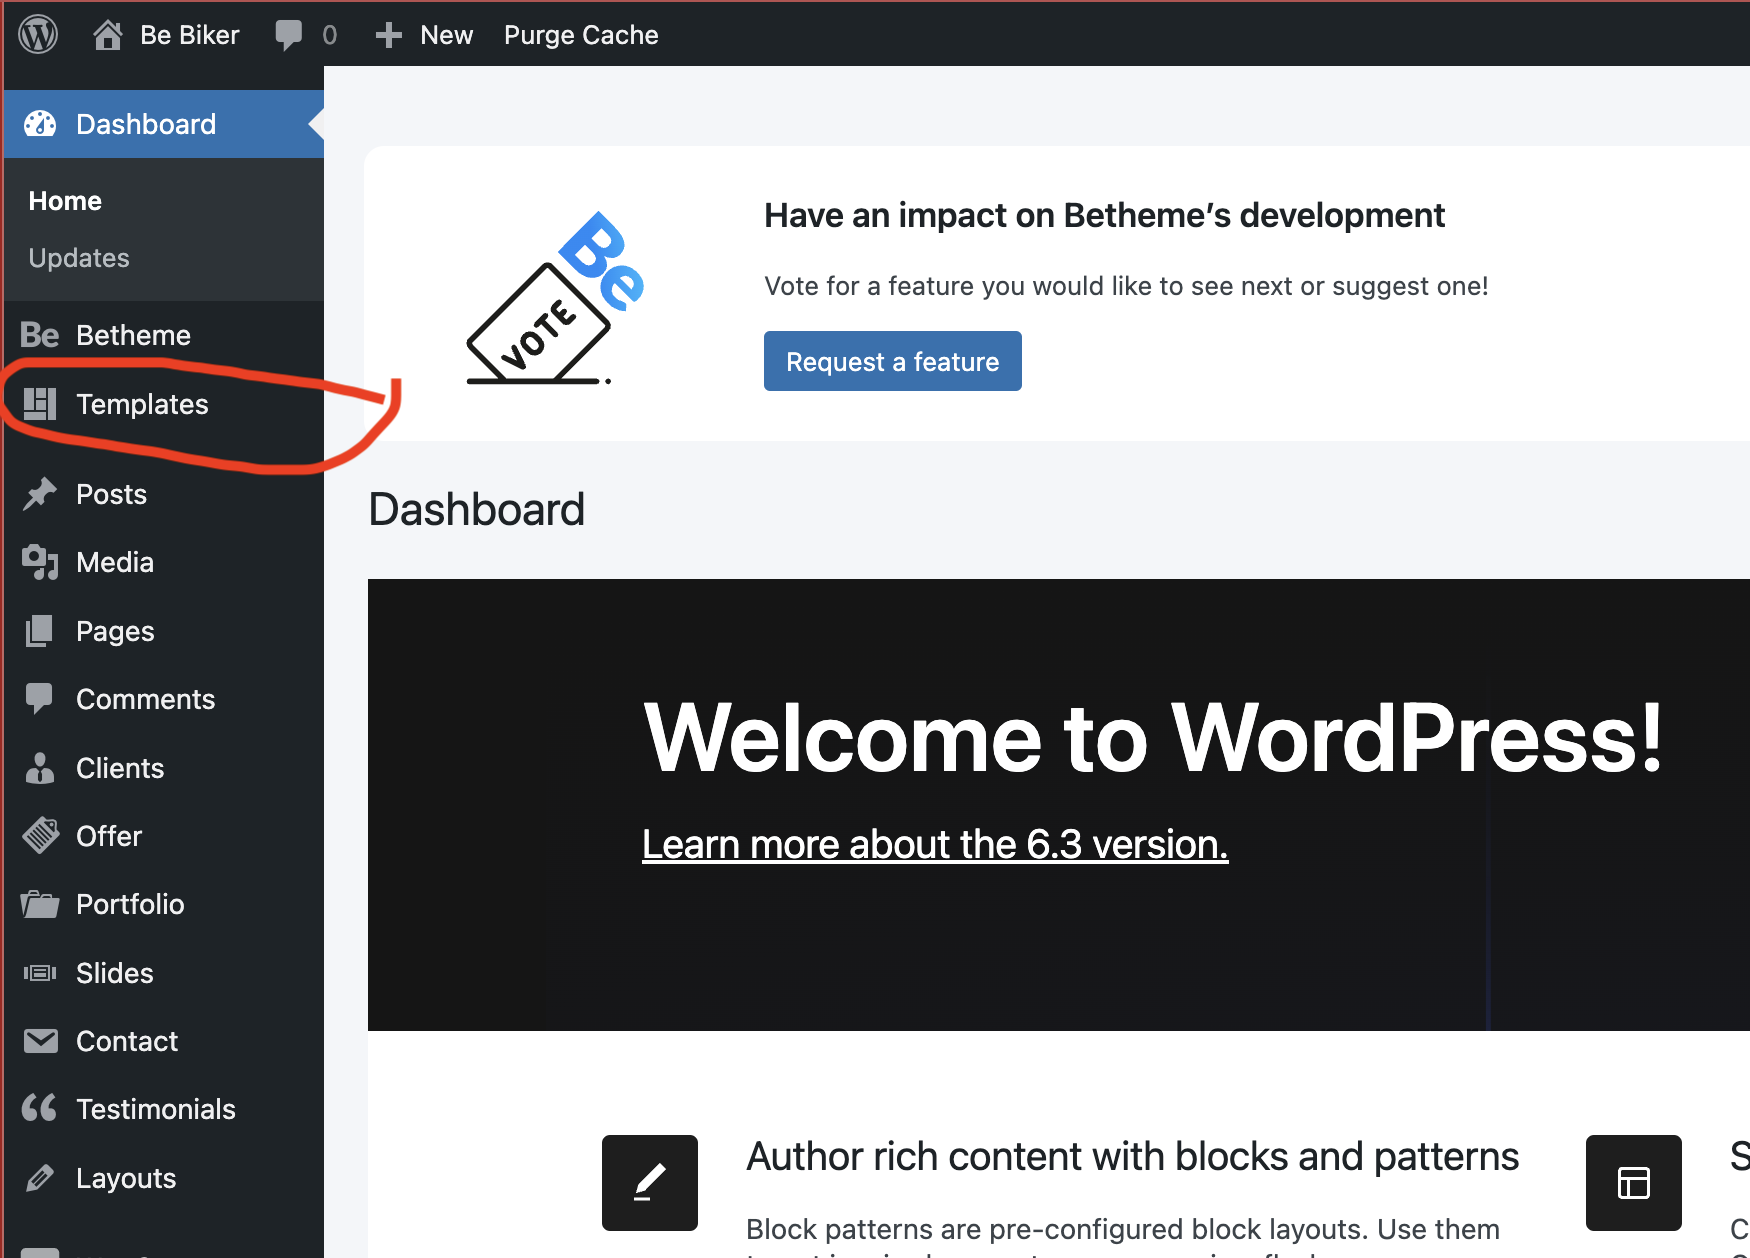Click the Be vote ballot illustration
Image resolution: width=1750 pixels, height=1258 pixels.
click(x=556, y=298)
